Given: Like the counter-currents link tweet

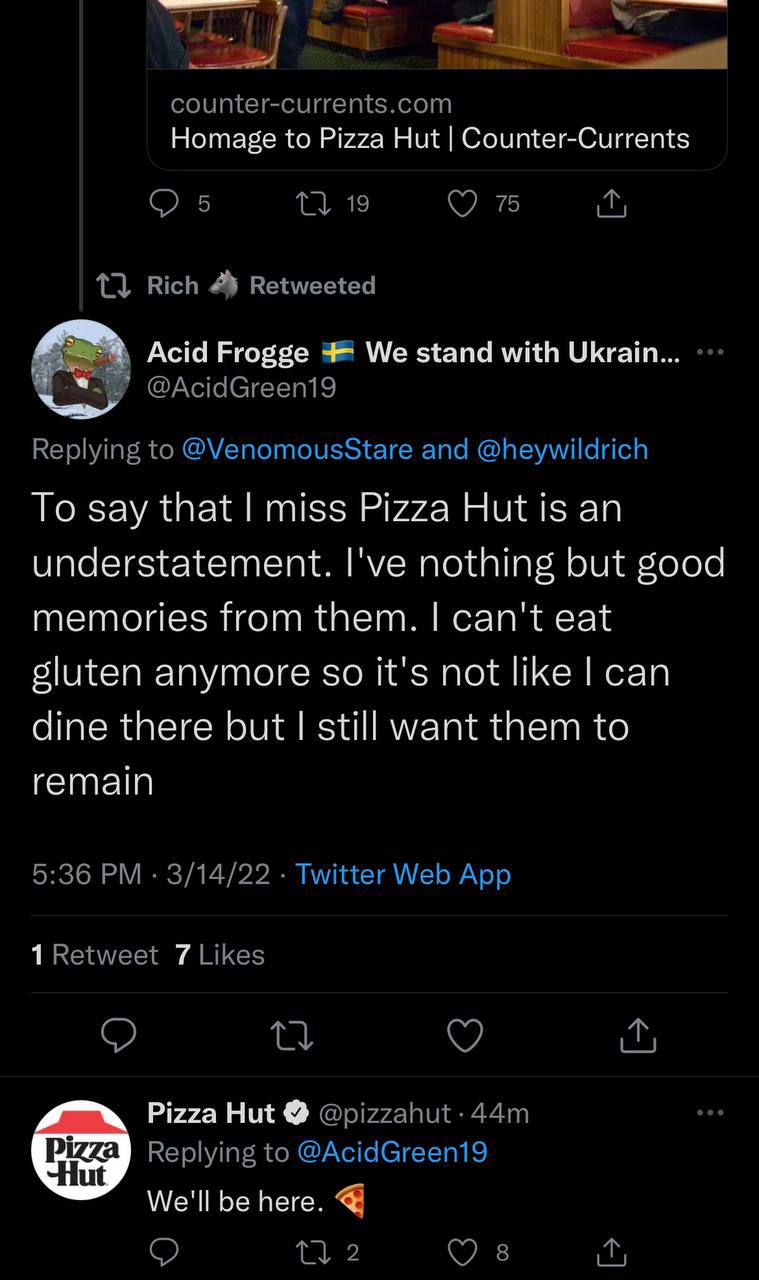Looking at the screenshot, I should point(462,204).
